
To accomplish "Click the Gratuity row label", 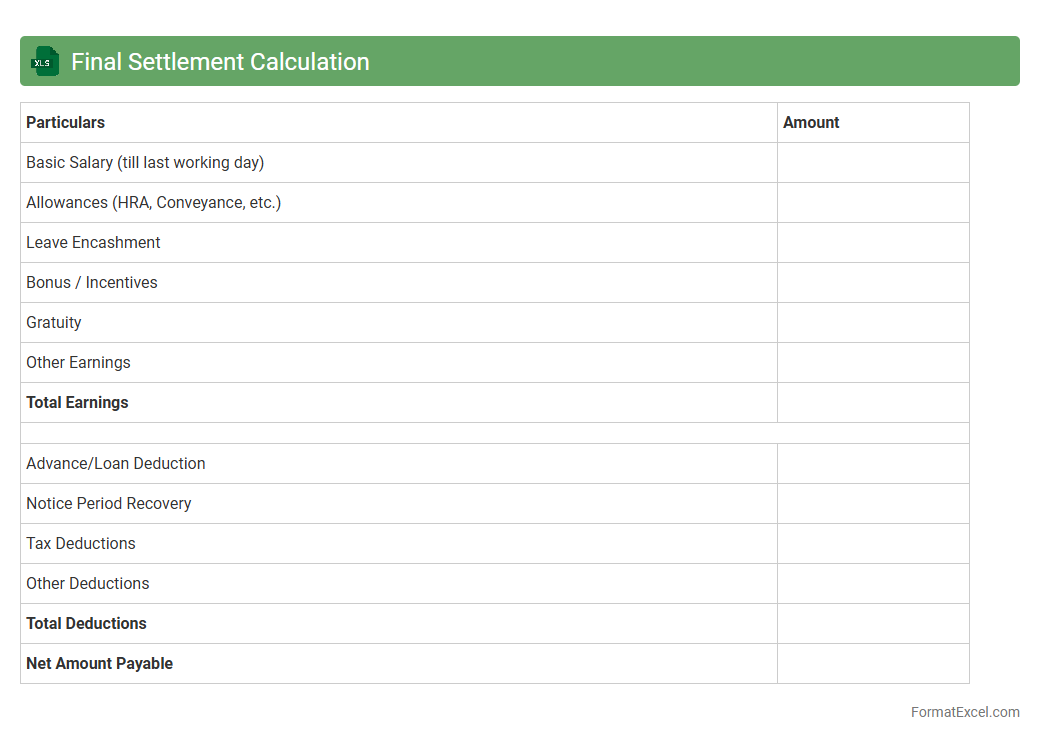I will coord(54,323).
